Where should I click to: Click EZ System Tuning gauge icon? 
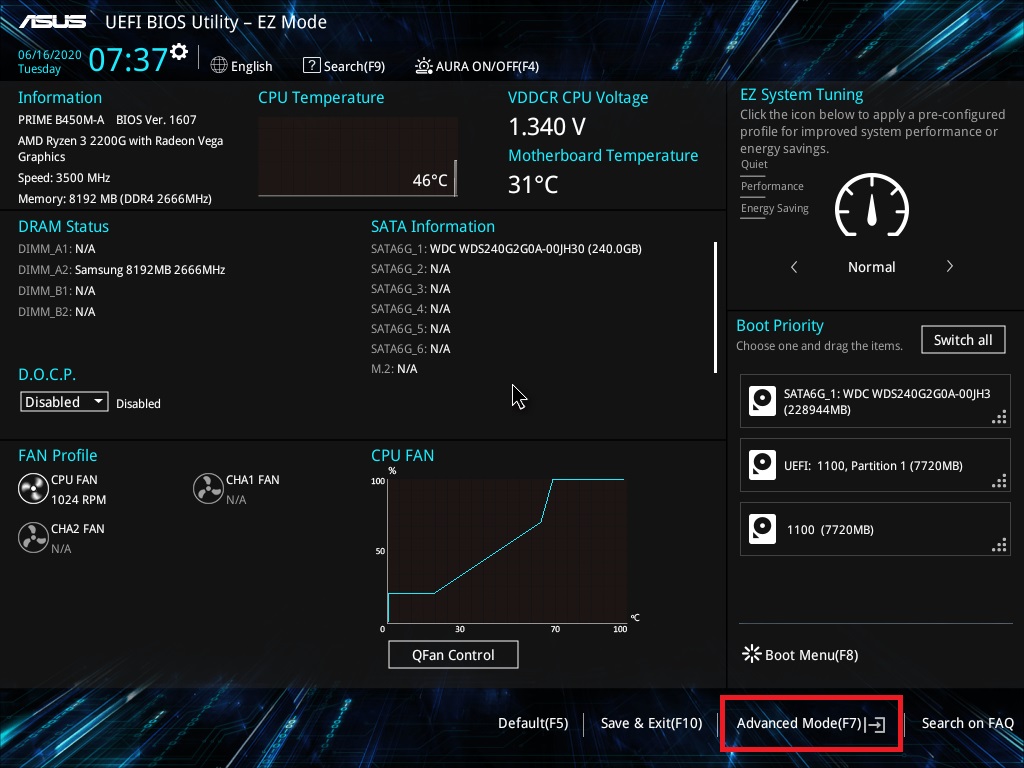click(x=872, y=205)
